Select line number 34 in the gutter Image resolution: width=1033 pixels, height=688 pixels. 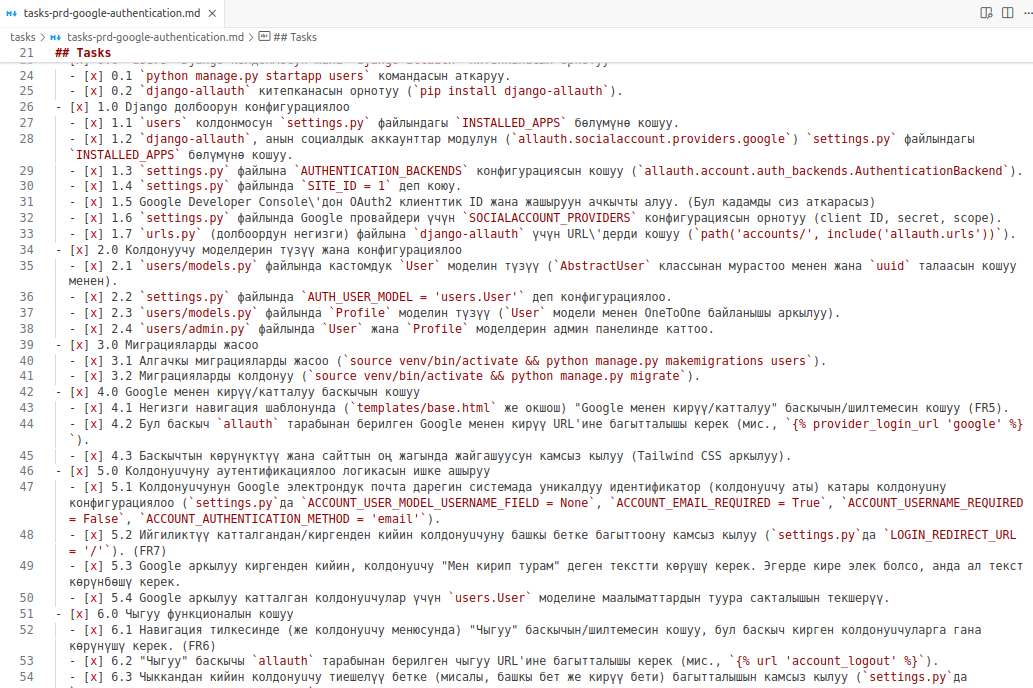click(x=26, y=250)
